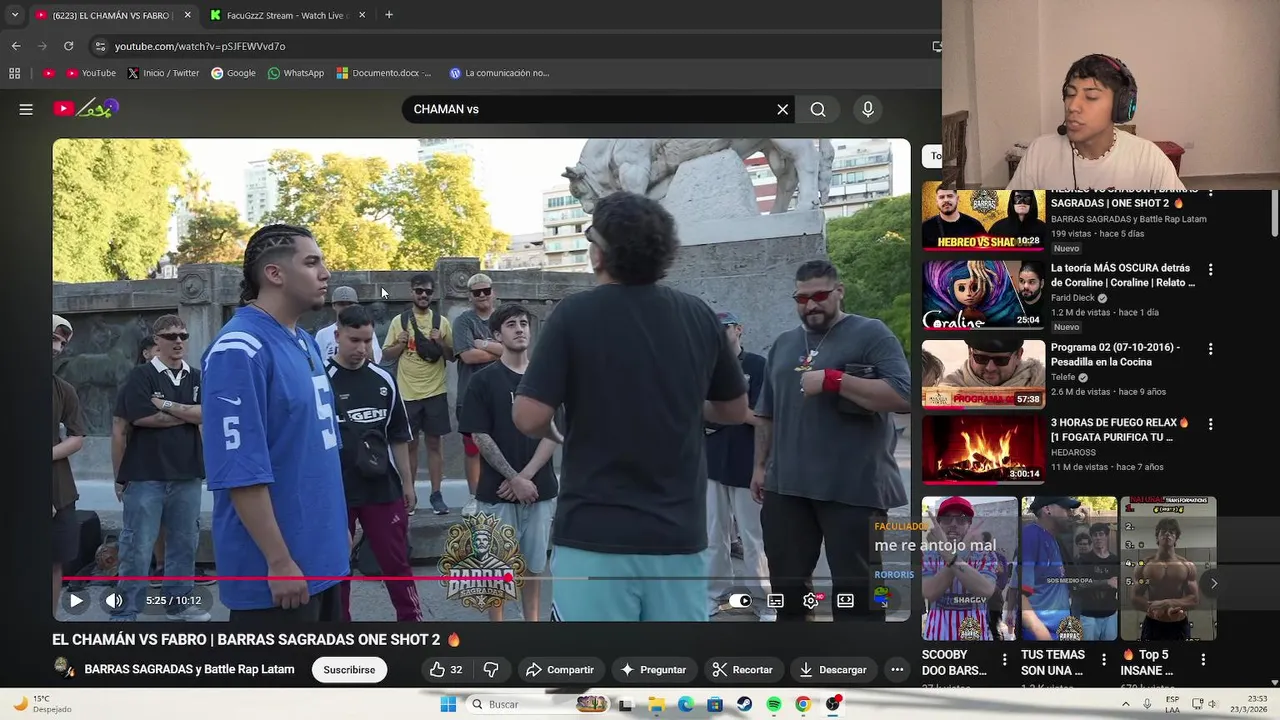
Task: Toggle subtitles in the video player
Action: tap(775, 601)
